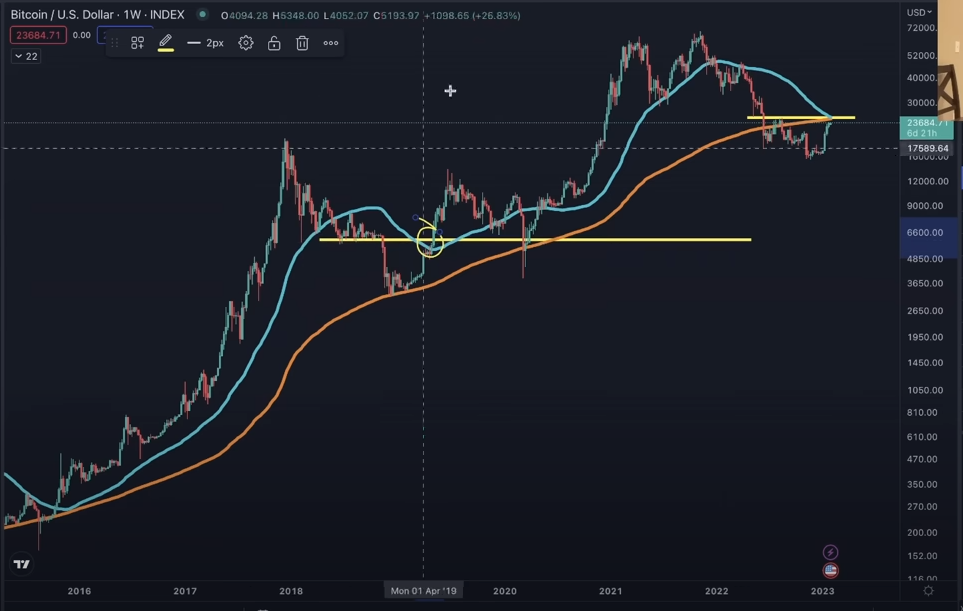
Task: Open price axis settings gear at bottom right
Action: pos(929,591)
